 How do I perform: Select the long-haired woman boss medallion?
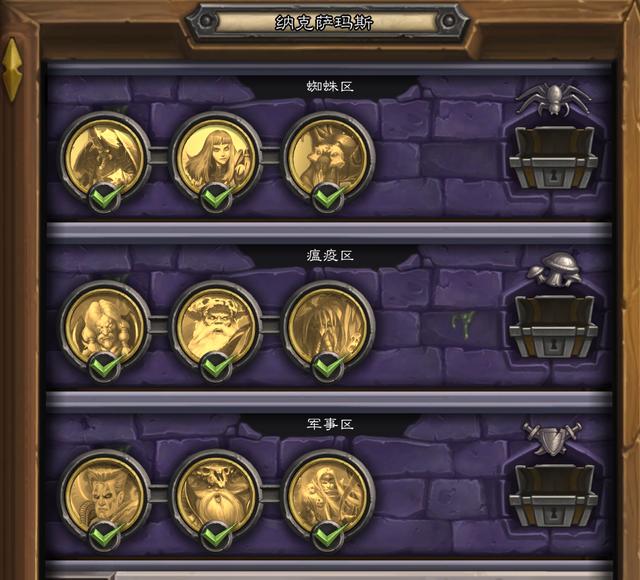[x=216, y=157]
